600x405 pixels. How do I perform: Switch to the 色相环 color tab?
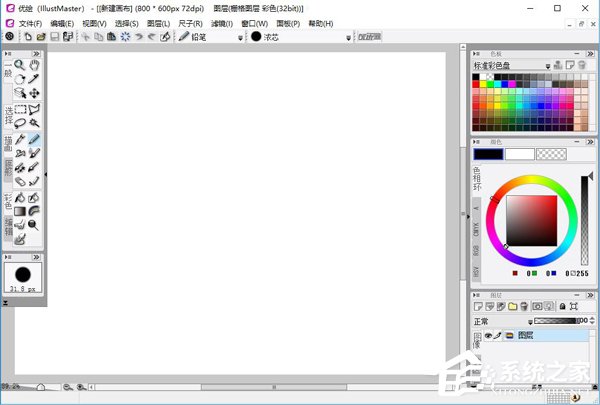coord(476,179)
